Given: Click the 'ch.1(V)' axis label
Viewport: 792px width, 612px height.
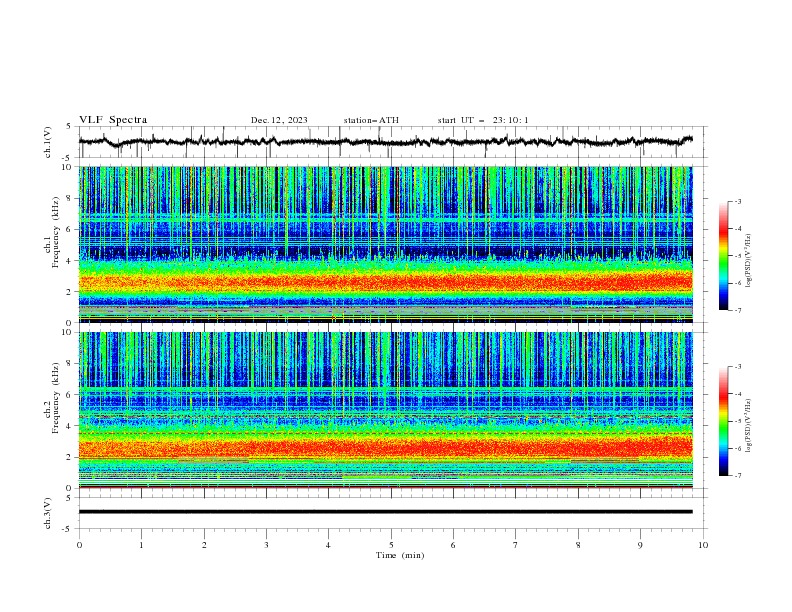Looking at the screenshot, I should tap(48, 142).
